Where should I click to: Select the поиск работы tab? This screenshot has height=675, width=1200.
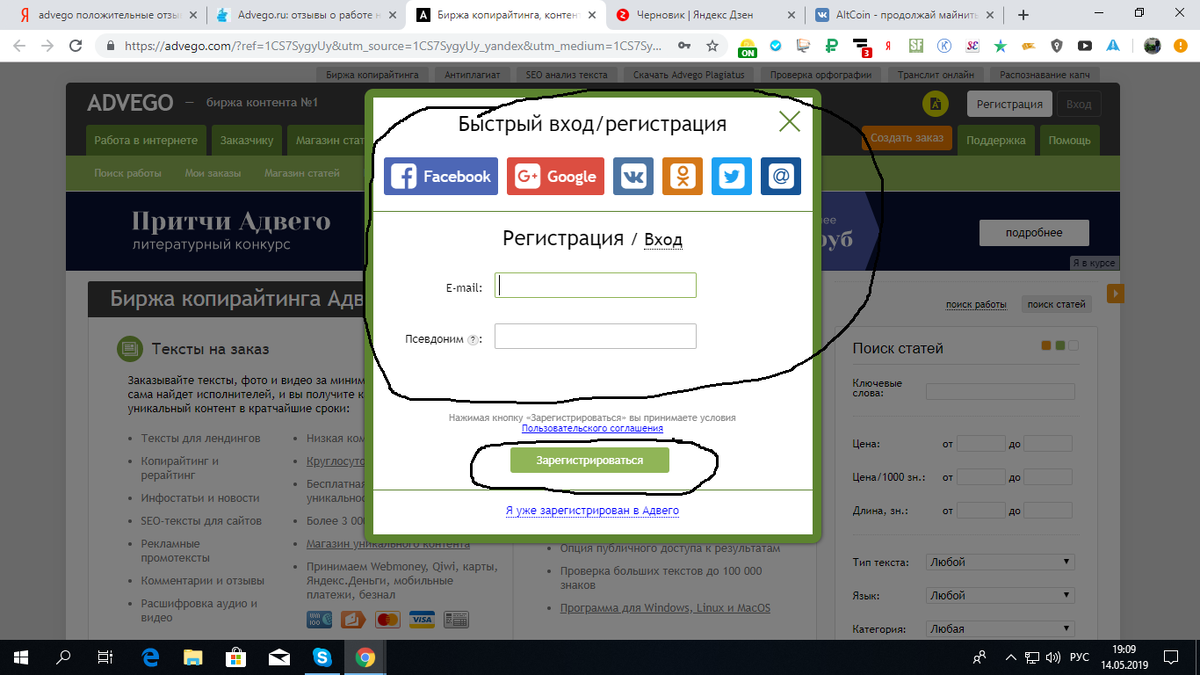976,304
